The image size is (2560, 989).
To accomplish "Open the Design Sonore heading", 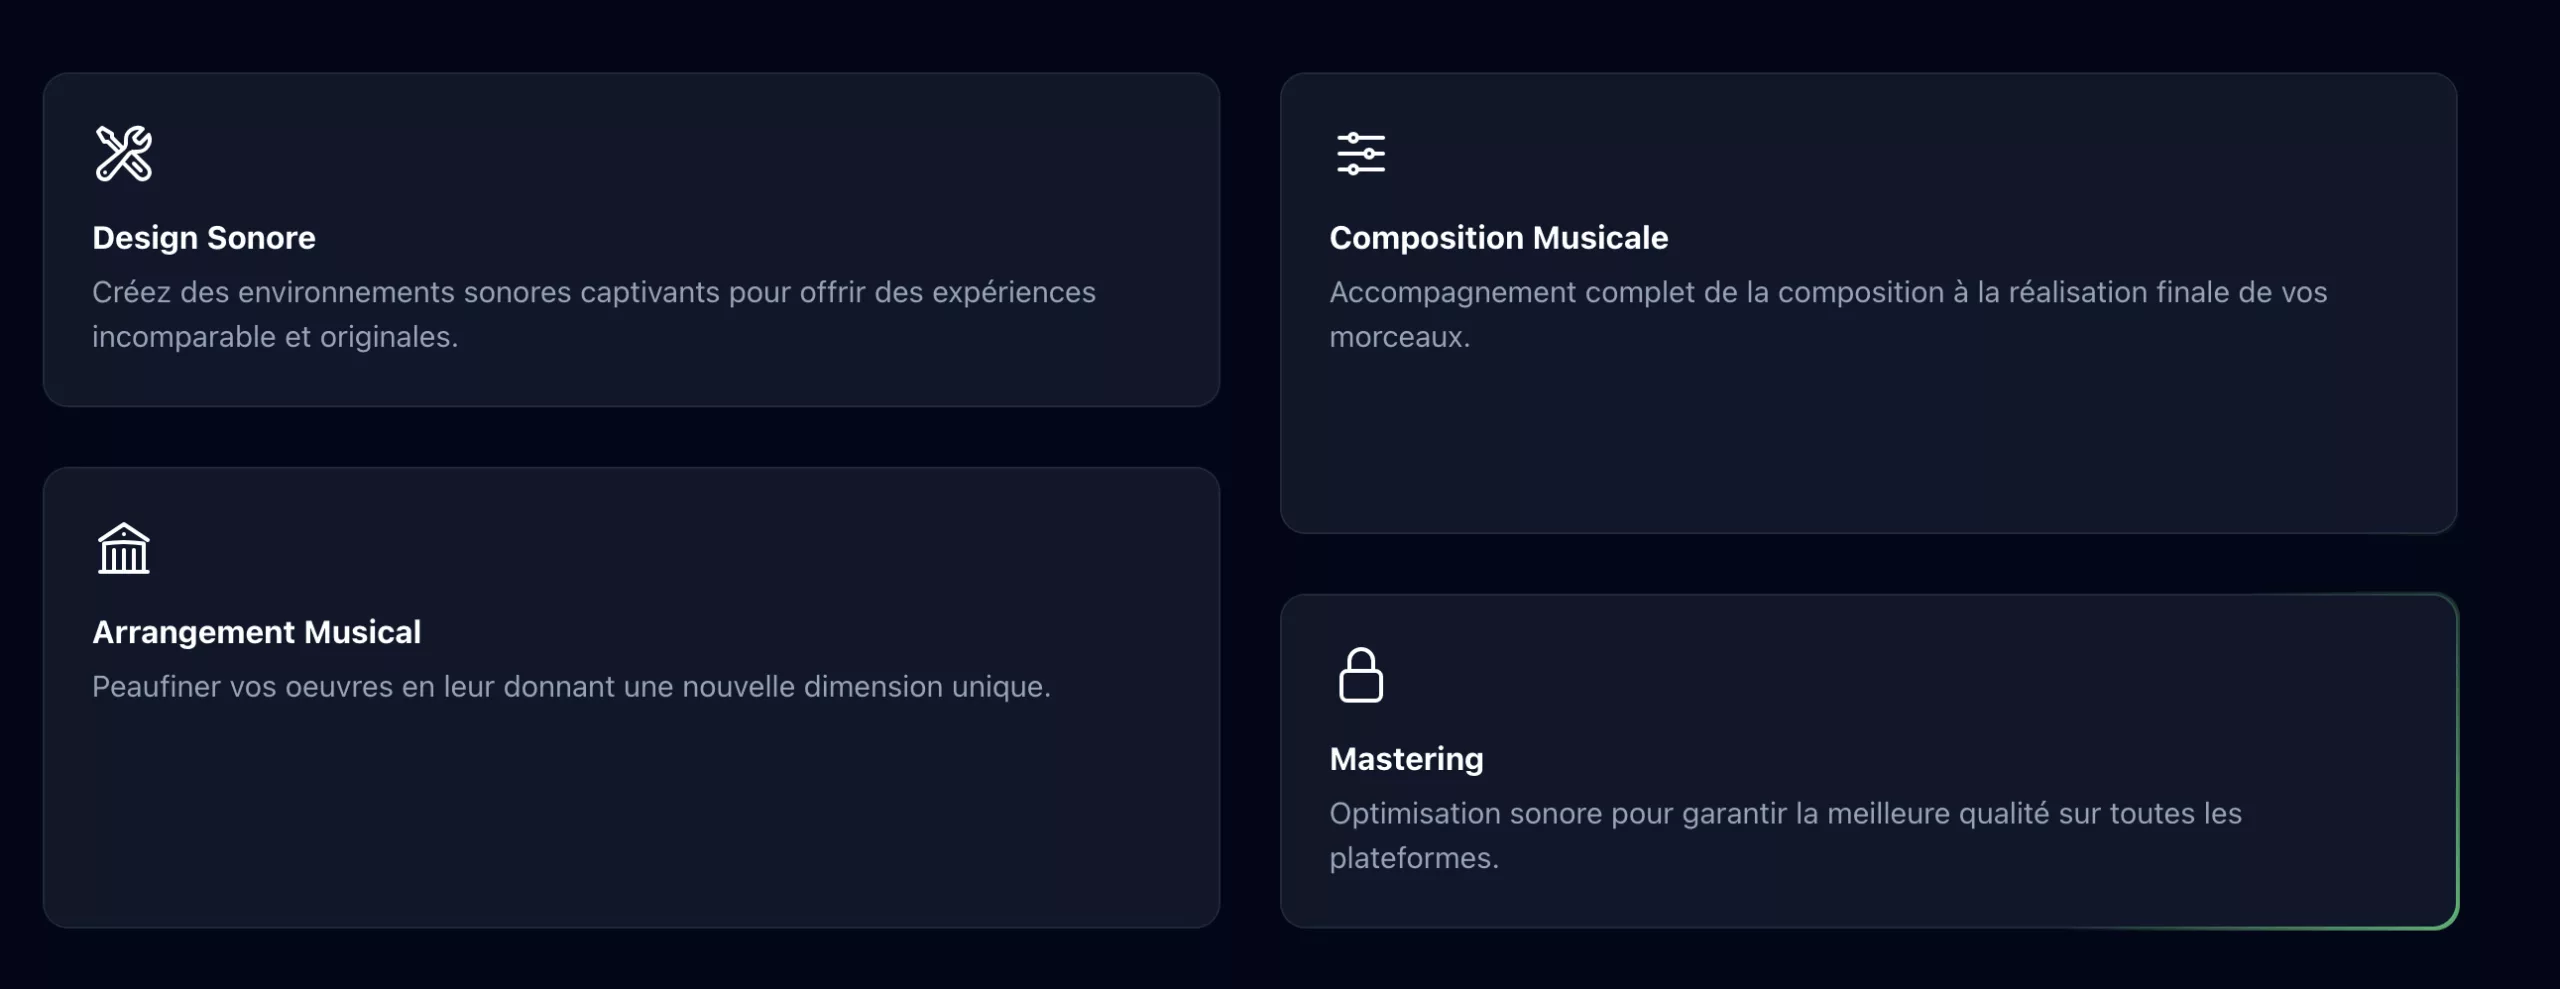I will 204,238.
